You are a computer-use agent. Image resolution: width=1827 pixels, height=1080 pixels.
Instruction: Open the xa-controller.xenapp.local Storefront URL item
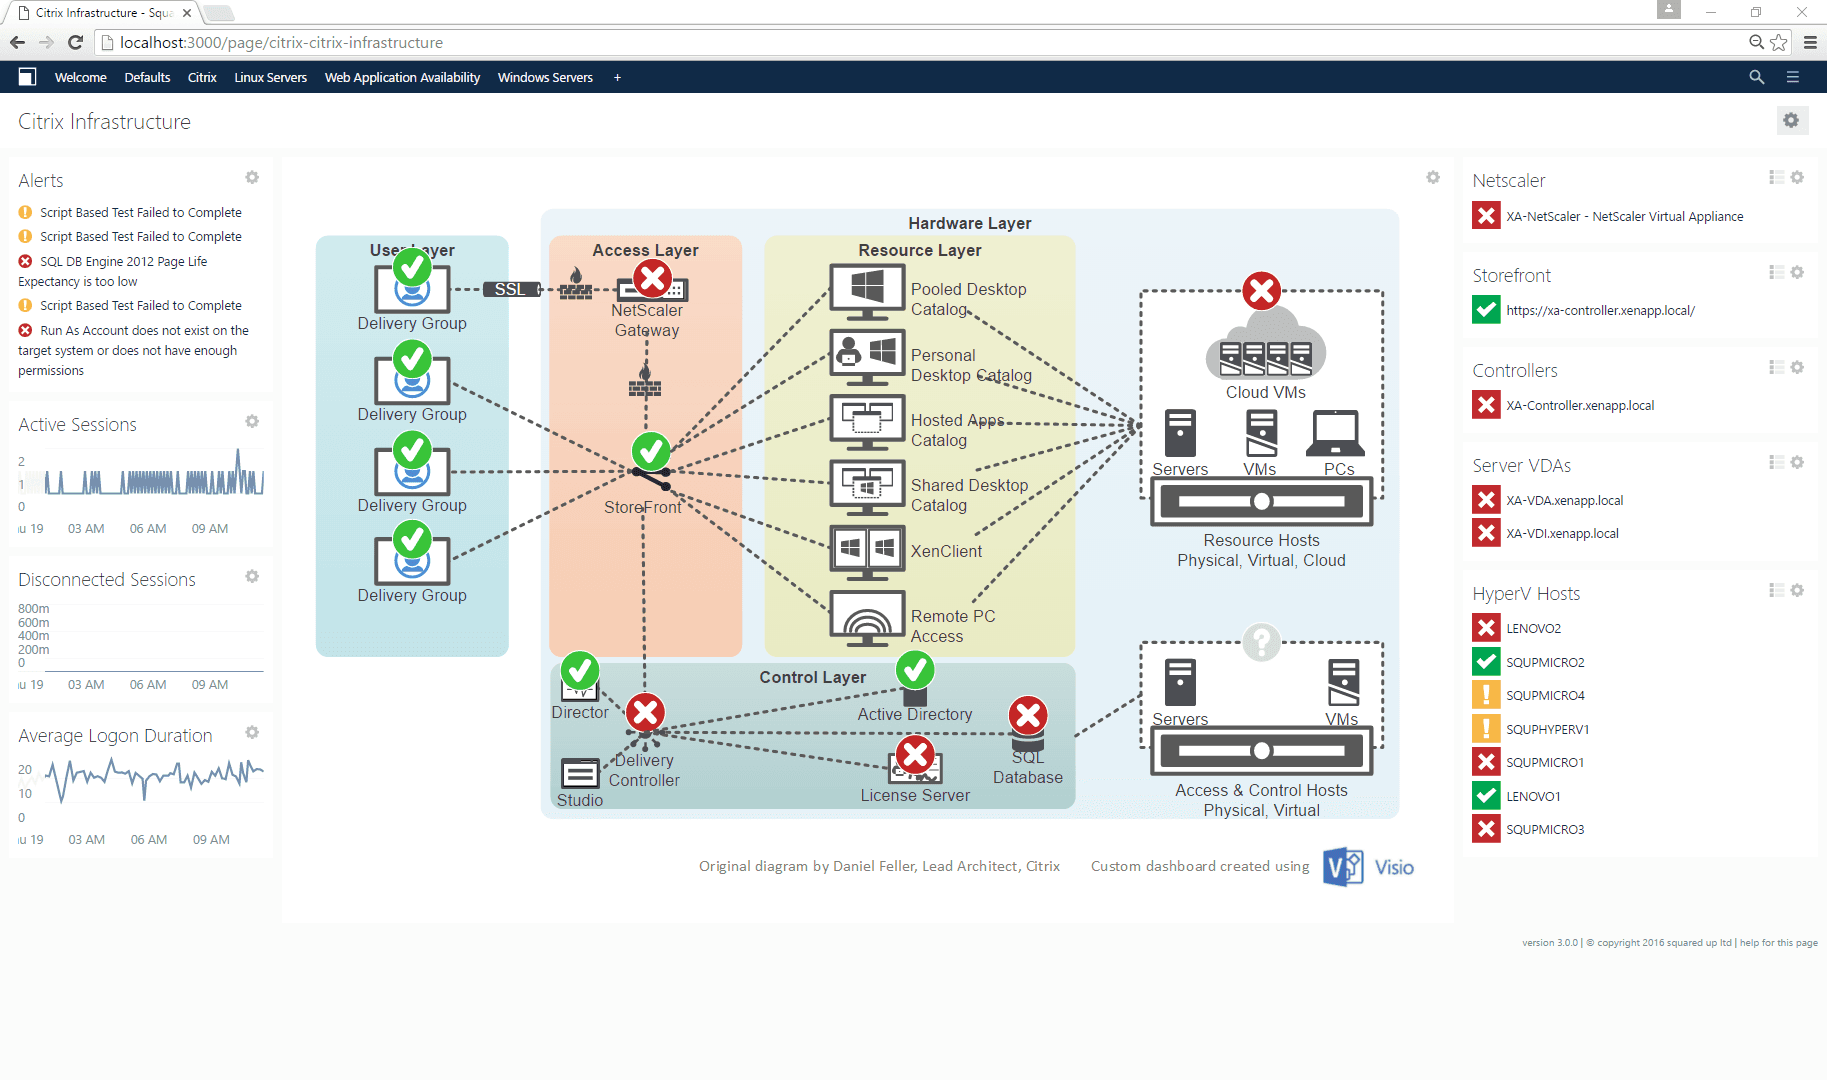coord(1584,310)
